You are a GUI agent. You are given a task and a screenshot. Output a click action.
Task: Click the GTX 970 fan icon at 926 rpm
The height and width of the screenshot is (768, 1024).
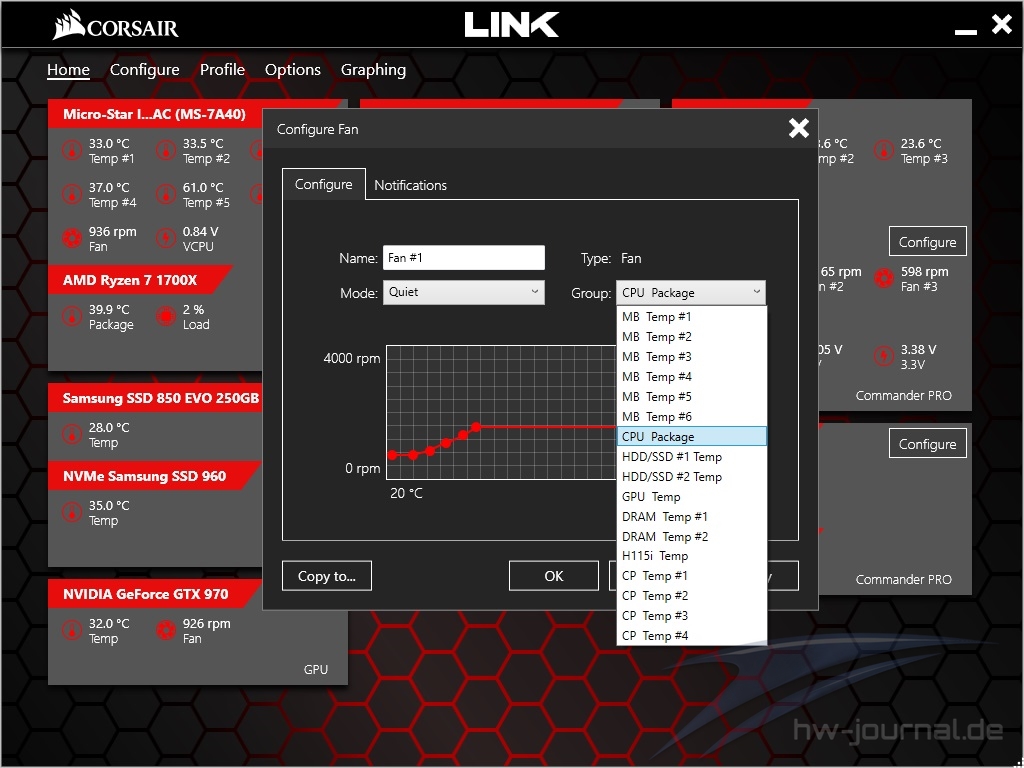[165, 630]
